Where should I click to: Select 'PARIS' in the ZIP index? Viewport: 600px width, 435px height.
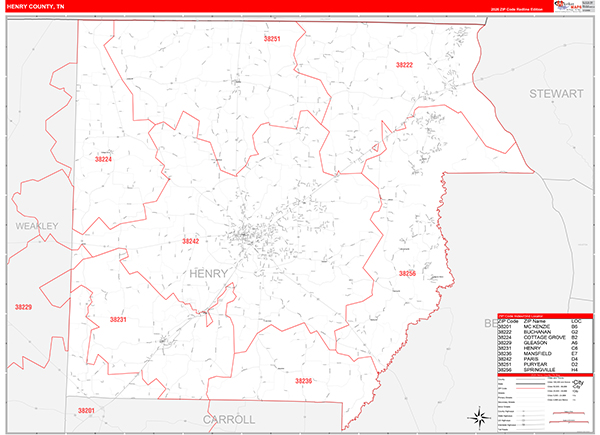pos(531,359)
